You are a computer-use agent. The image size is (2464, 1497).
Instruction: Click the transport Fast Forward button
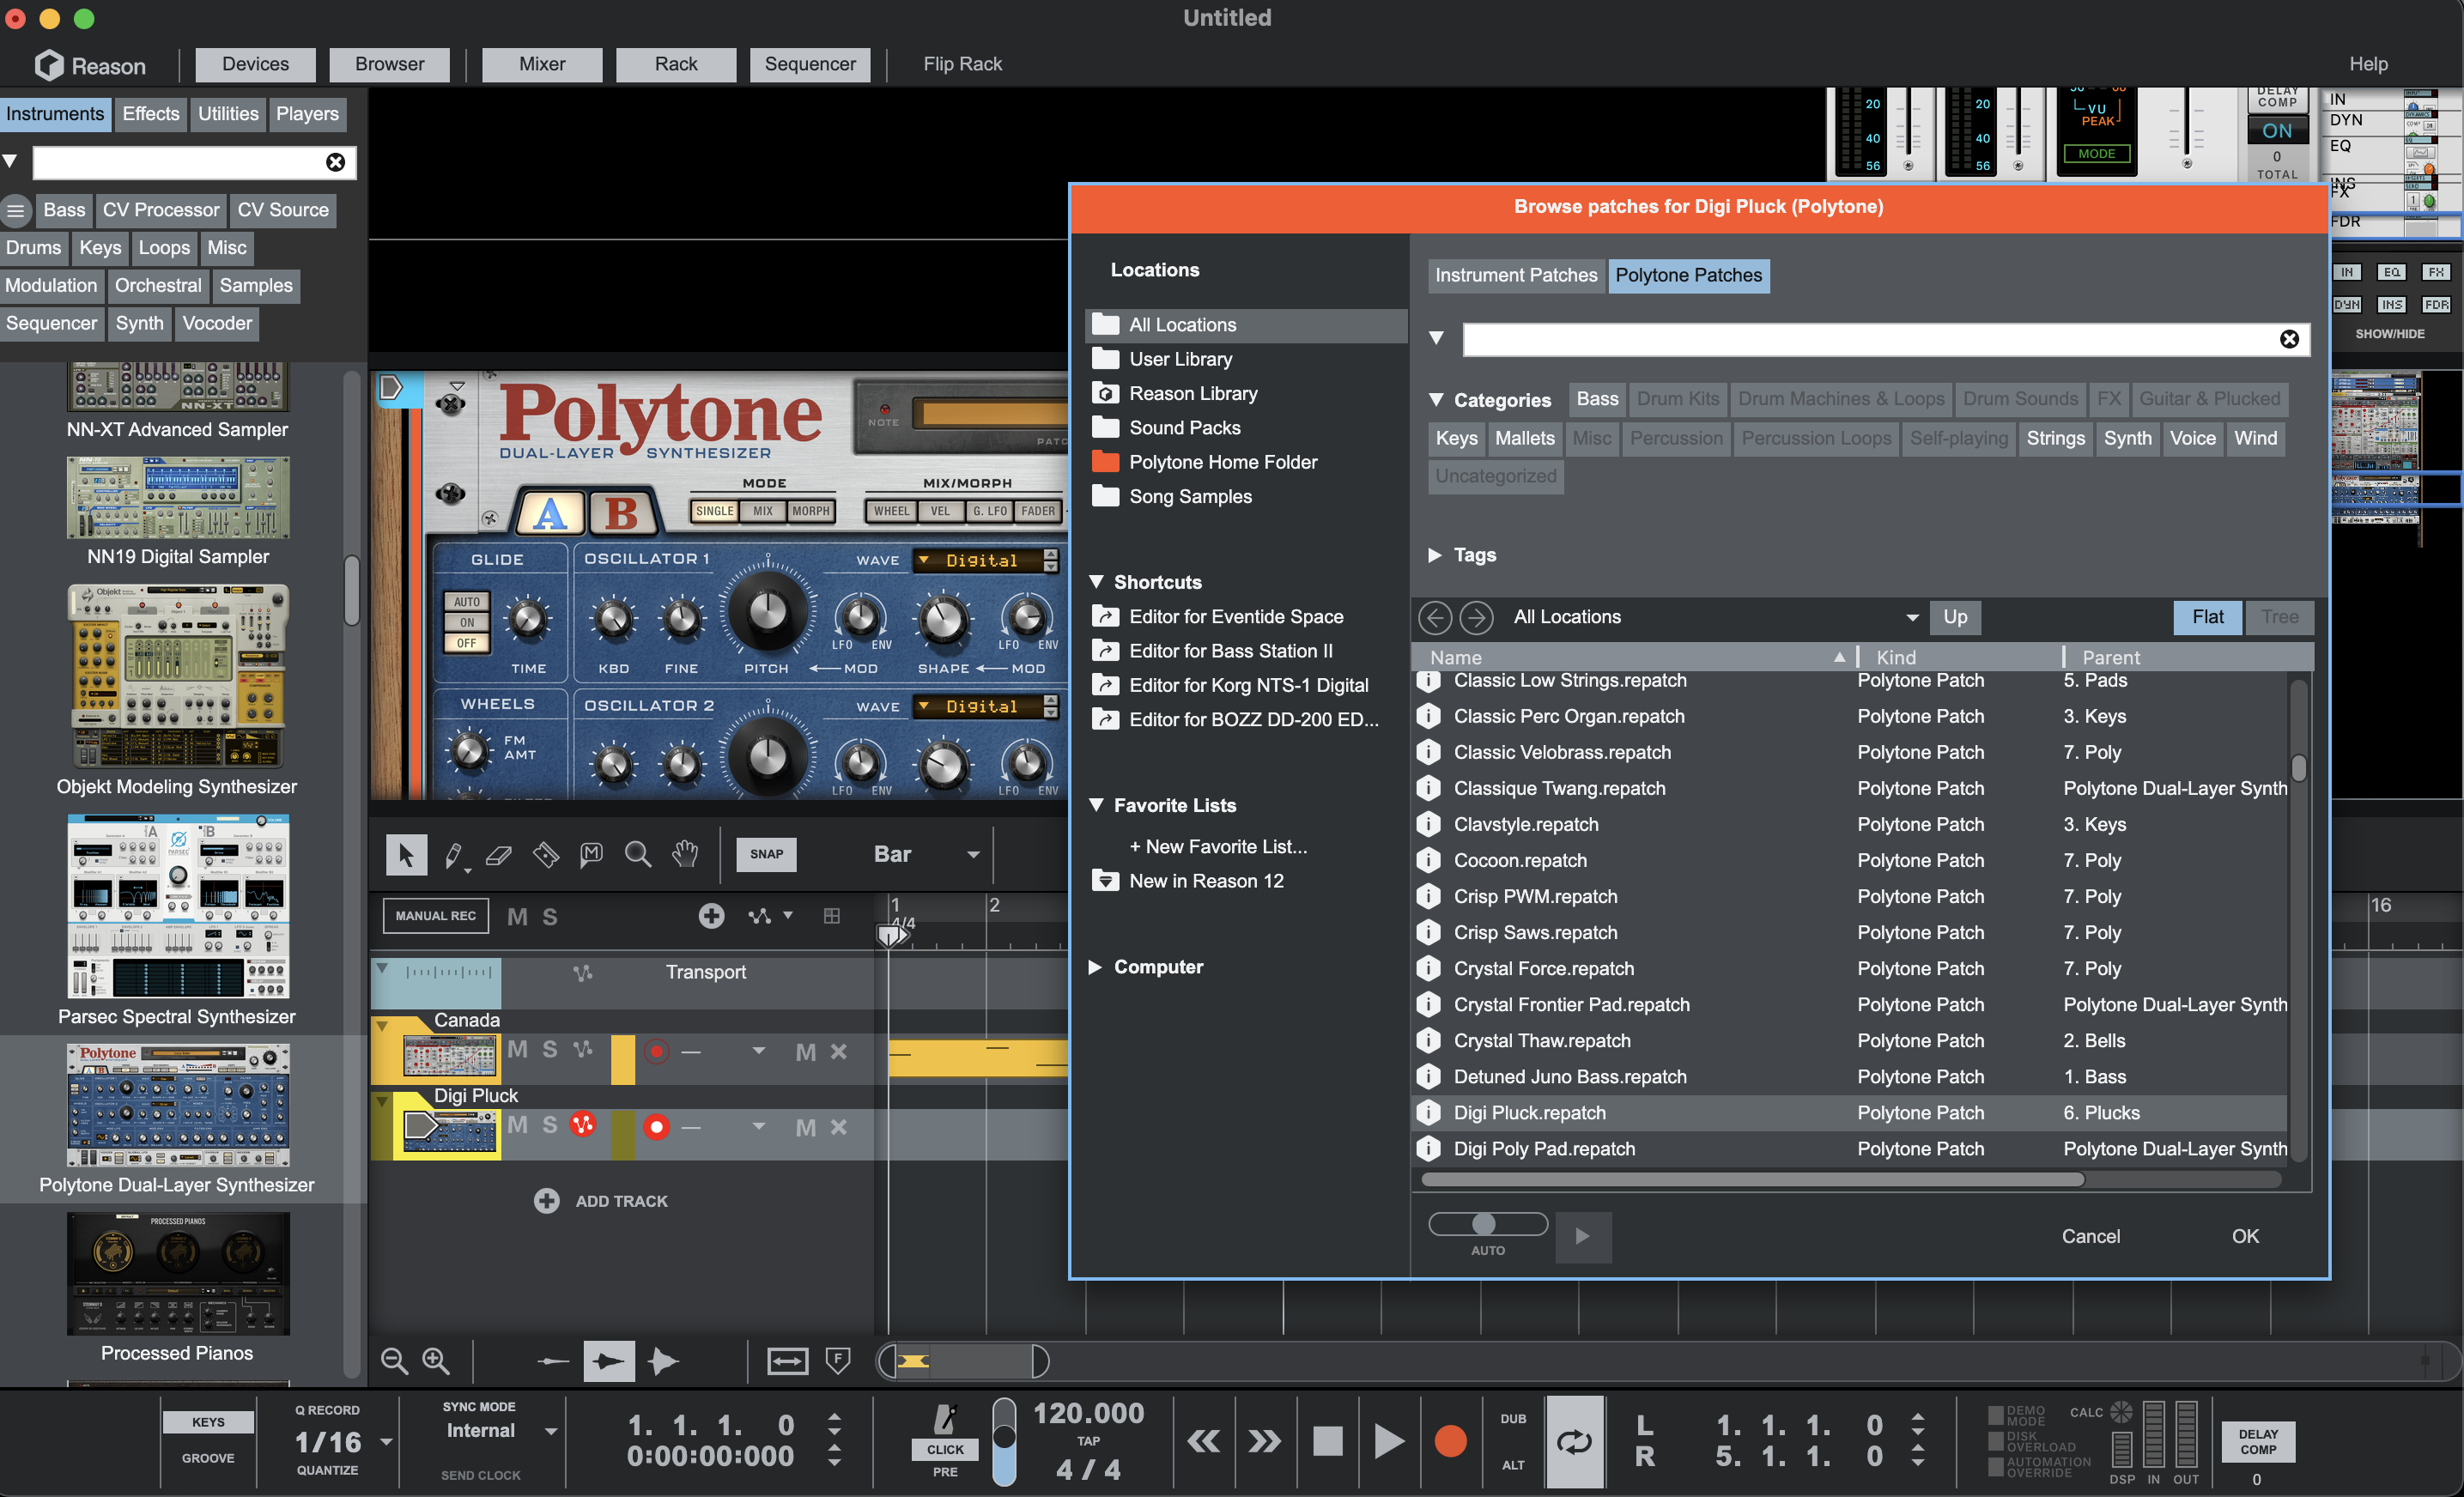[1264, 1441]
